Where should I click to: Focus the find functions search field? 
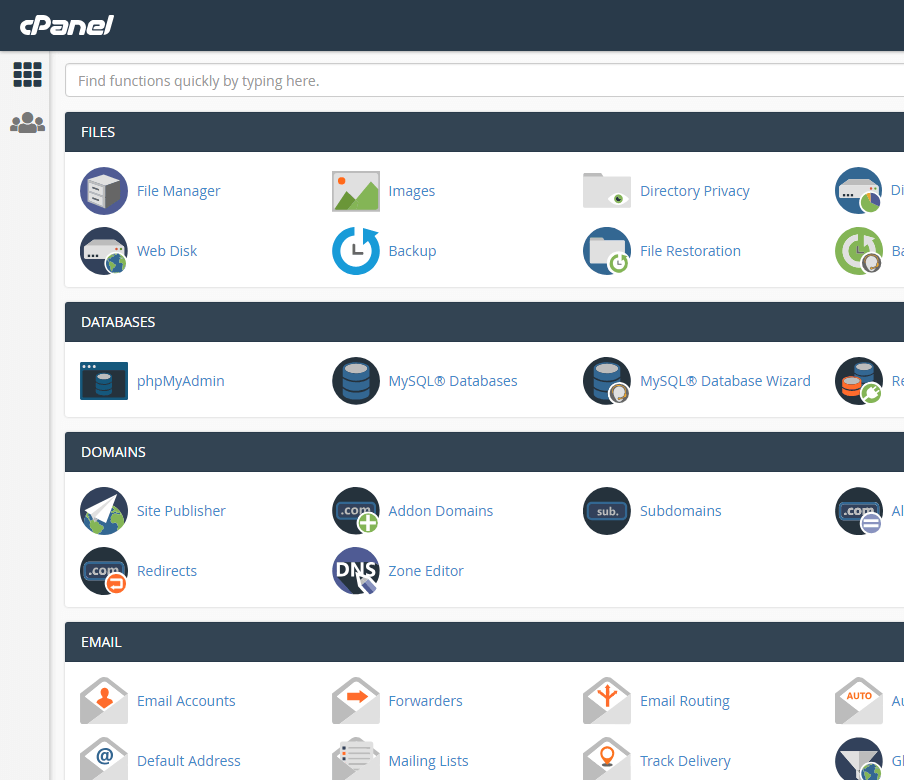click(480, 81)
